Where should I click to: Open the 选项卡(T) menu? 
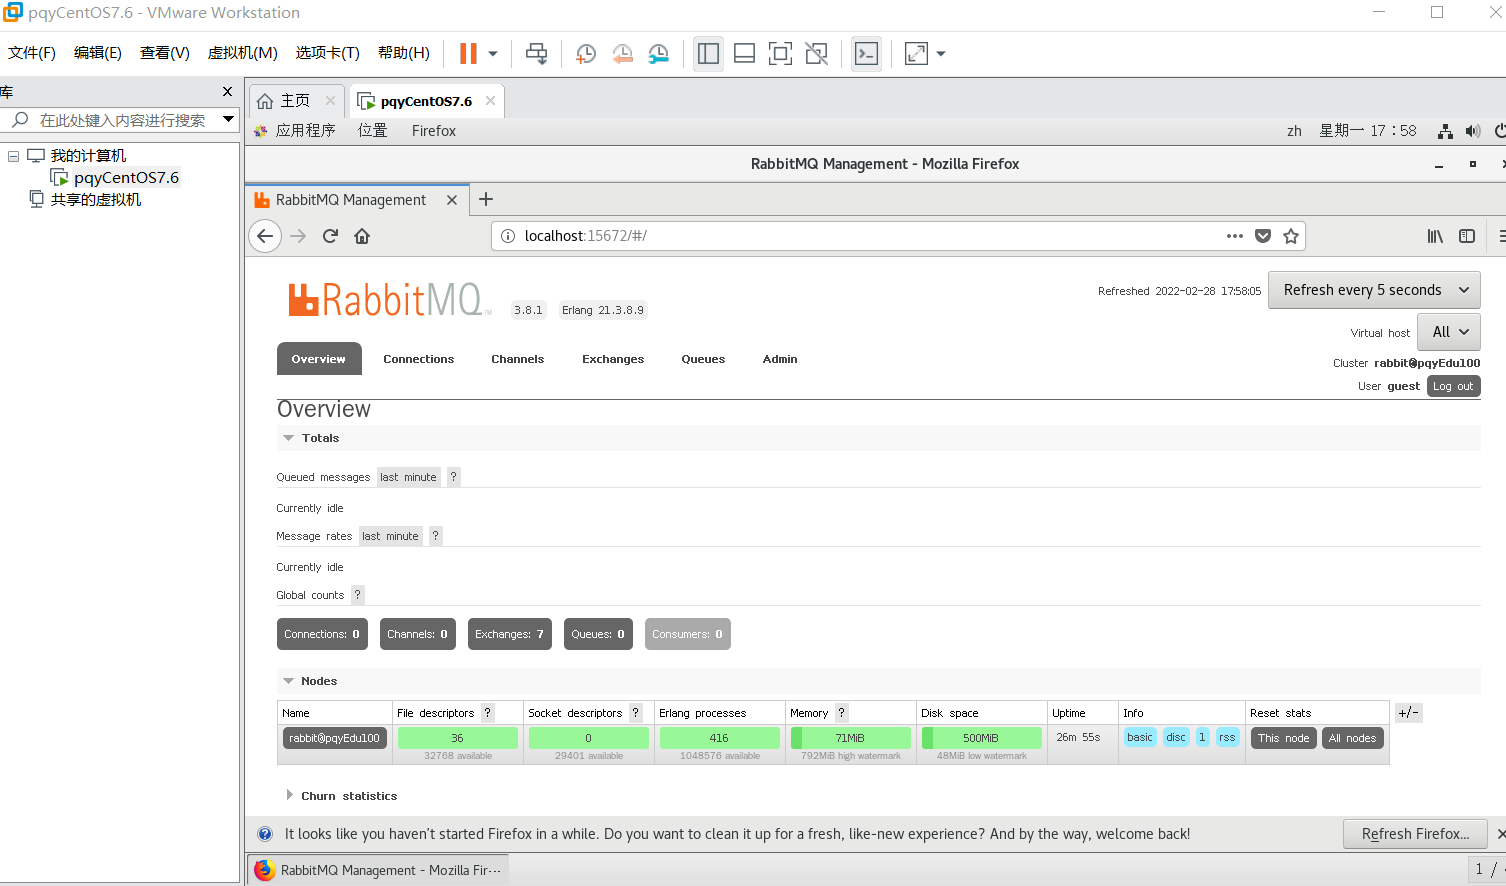coord(327,53)
